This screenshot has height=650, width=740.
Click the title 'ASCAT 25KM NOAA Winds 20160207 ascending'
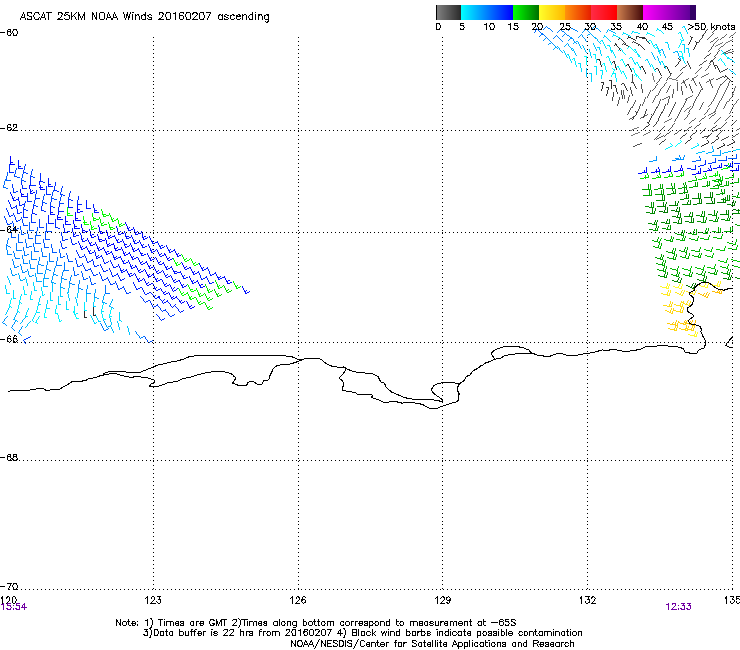click(144, 17)
